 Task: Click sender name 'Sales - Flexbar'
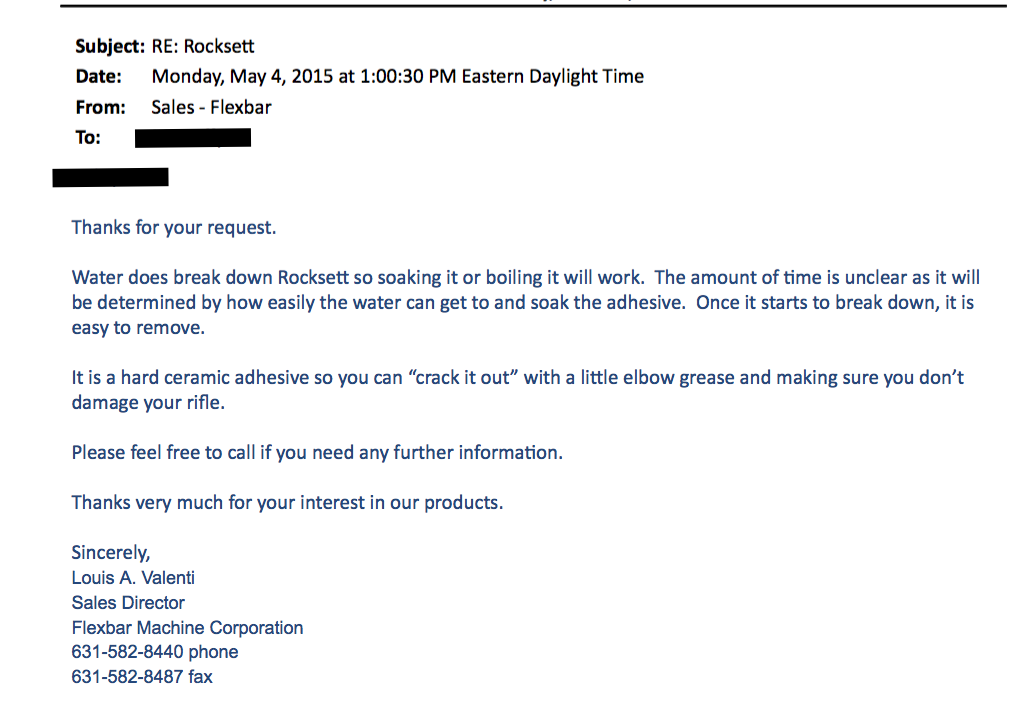[x=211, y=107]
